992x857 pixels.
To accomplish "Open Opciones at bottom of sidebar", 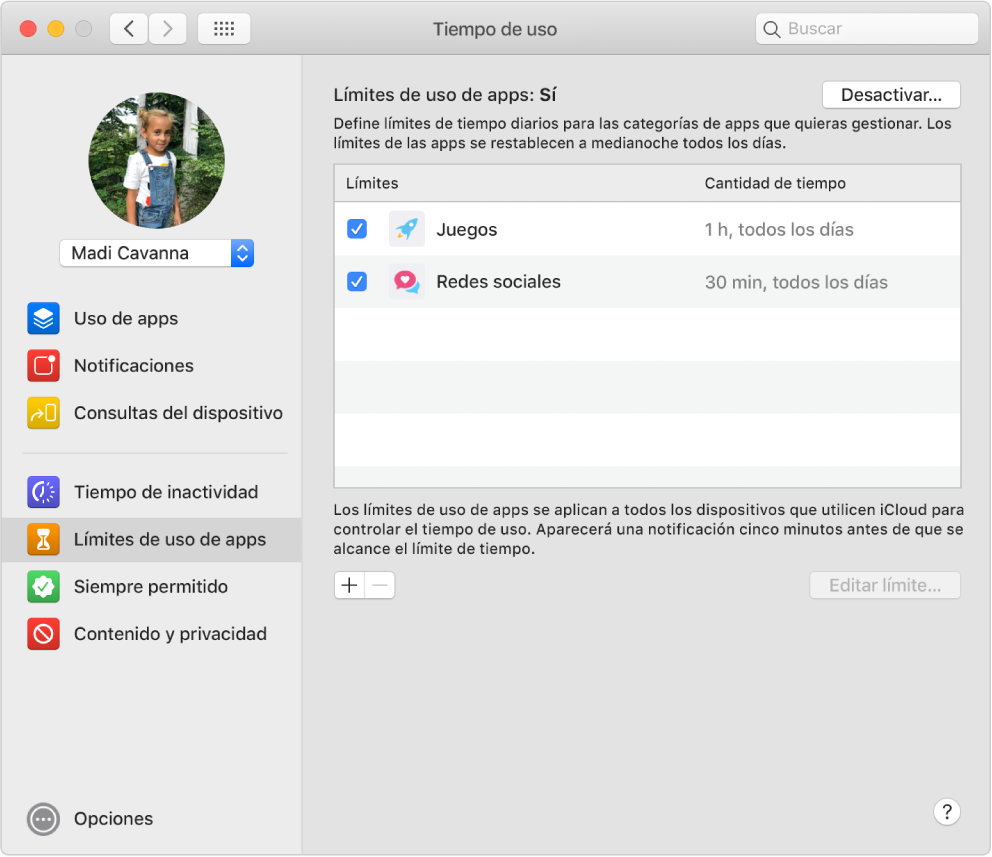I will [x=113, y=819].
